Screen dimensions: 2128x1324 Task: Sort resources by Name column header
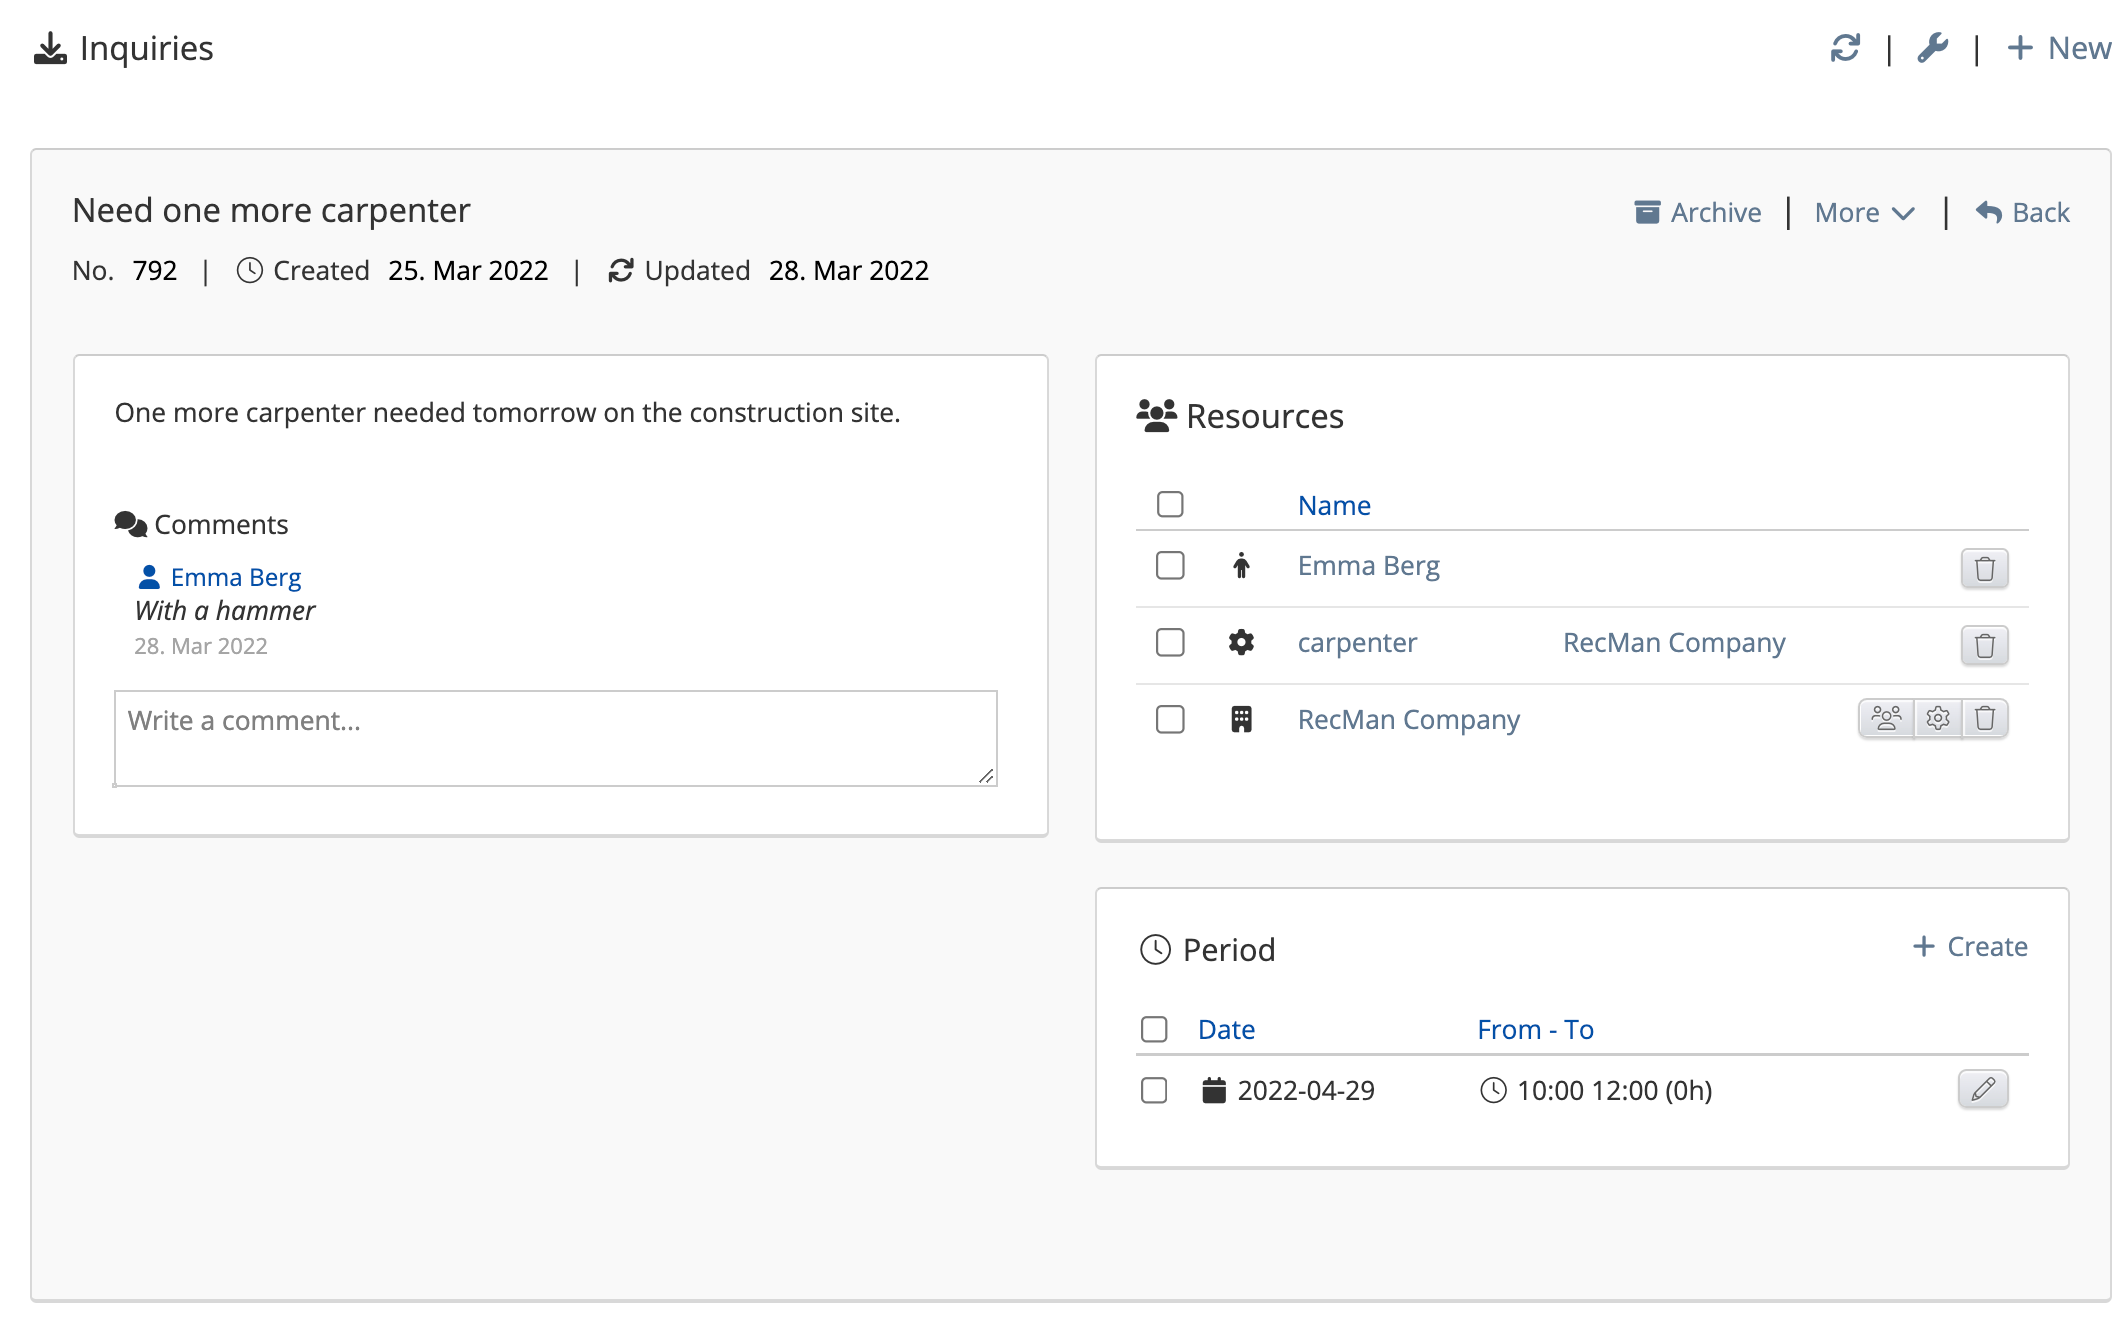(1333, 505)
